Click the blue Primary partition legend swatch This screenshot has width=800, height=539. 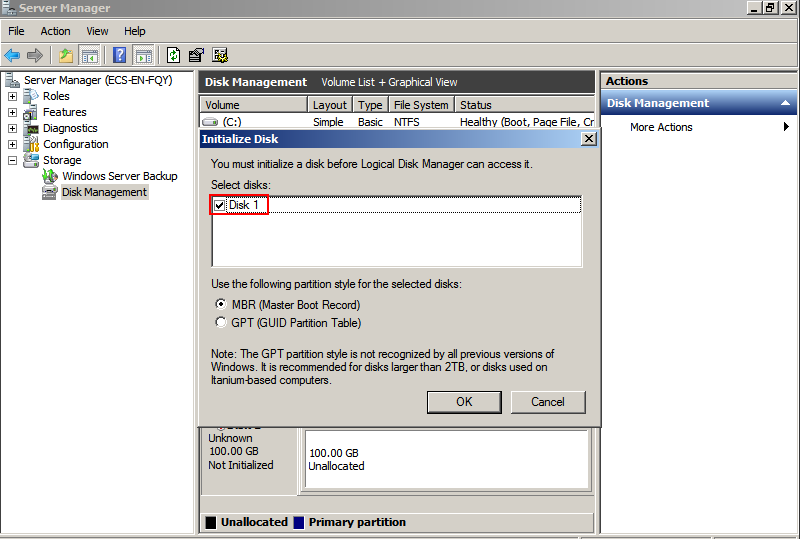[x=299, y=523]
